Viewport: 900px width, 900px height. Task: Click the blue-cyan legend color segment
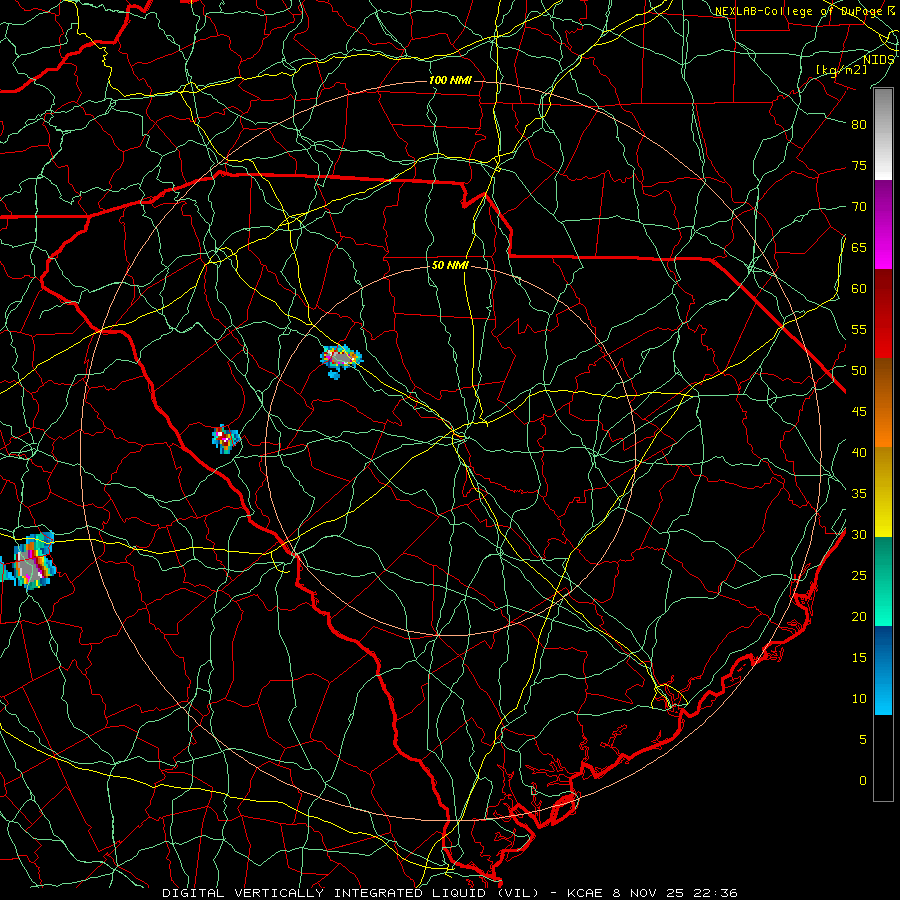pyautogui.click(x=883, y=670)
